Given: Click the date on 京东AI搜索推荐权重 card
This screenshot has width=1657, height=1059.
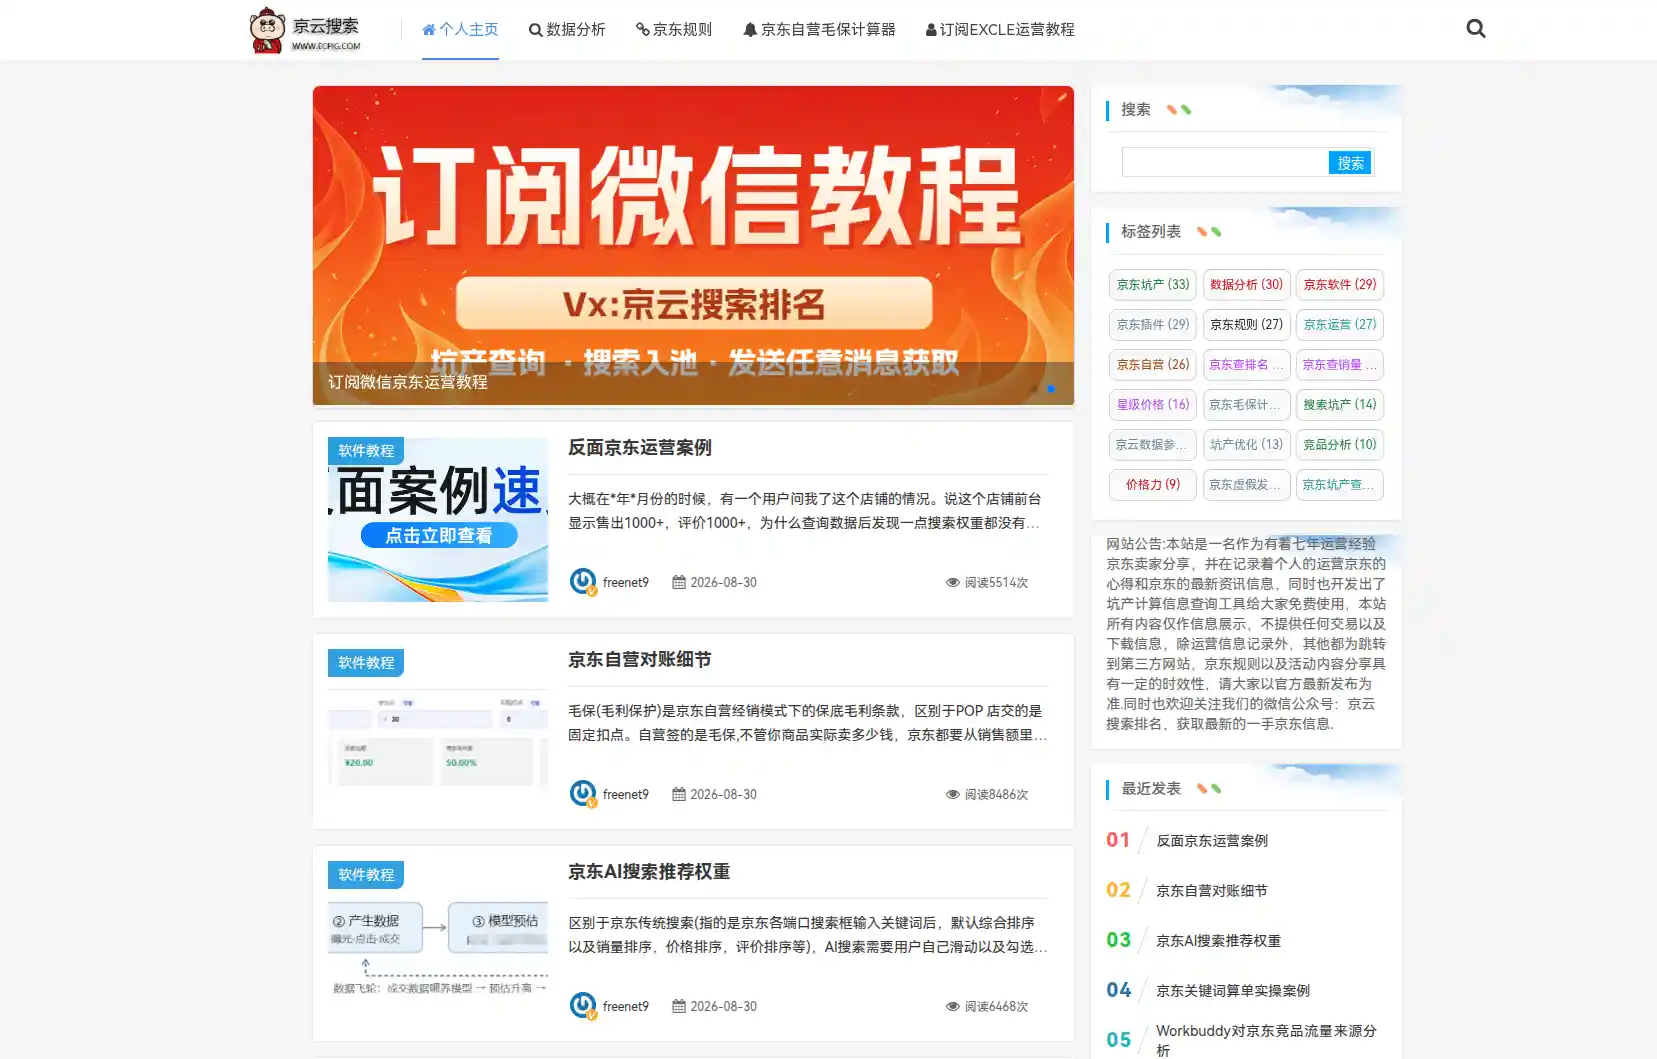Looking at the screenshot, I should pos(715,1007).
